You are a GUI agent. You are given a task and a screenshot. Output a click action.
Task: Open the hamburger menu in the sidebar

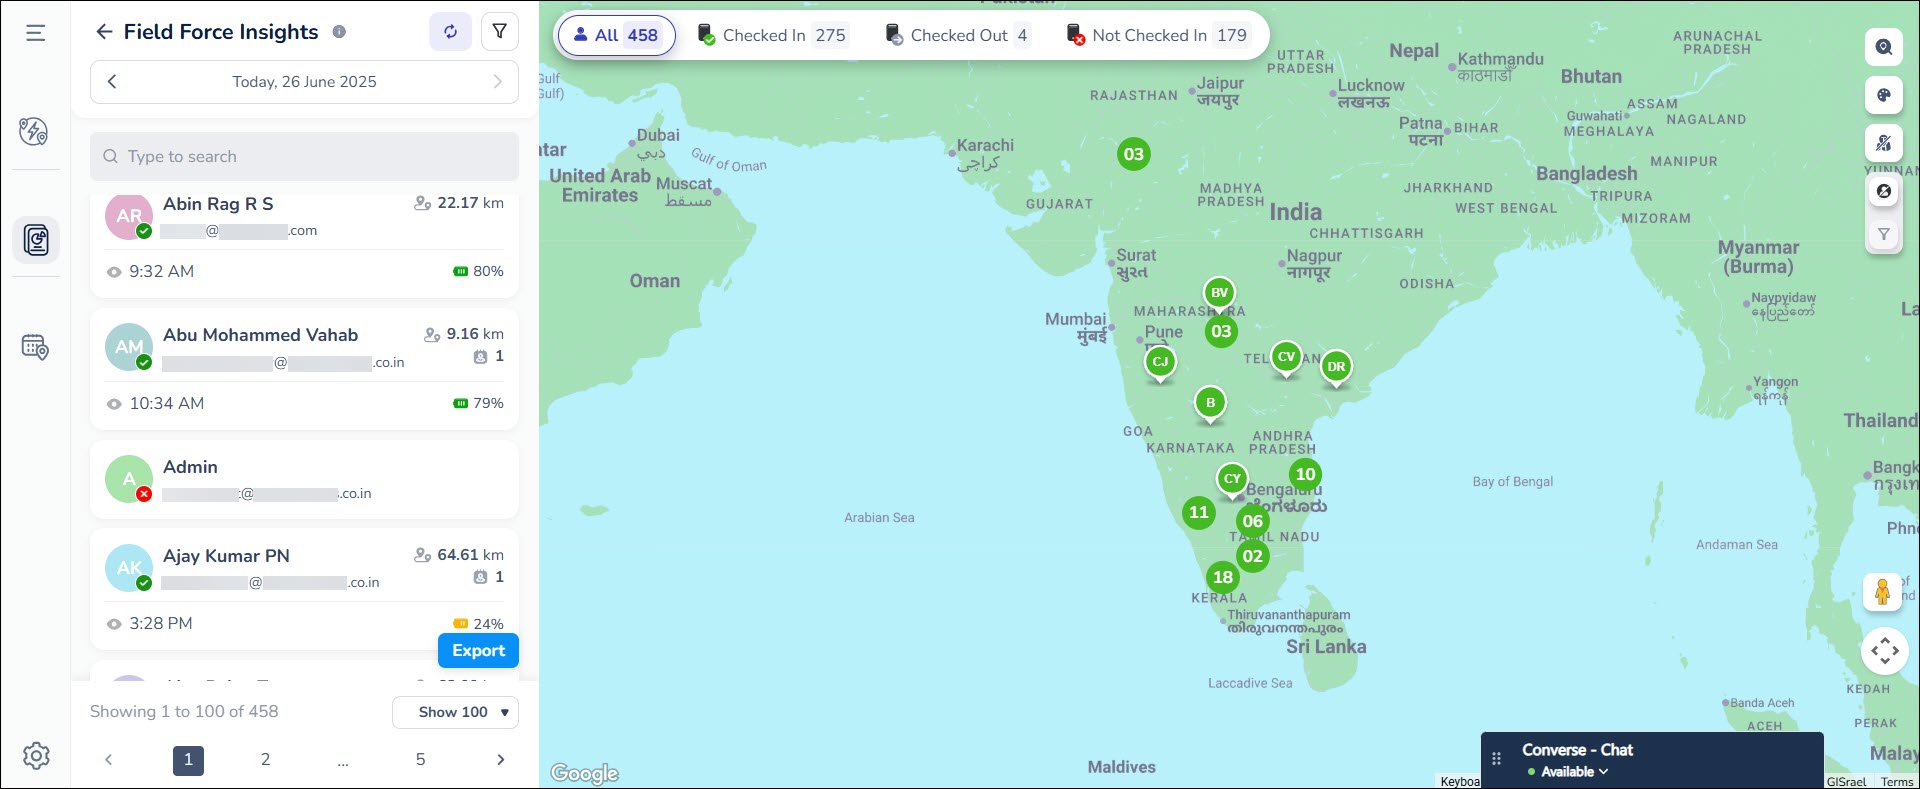[x=36, y=33]
